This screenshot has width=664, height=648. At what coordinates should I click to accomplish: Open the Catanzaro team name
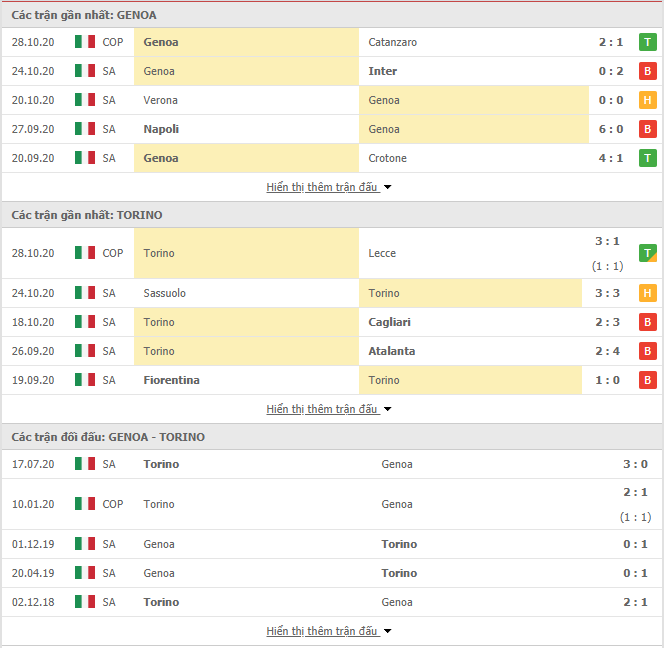[x=393, y=42]
